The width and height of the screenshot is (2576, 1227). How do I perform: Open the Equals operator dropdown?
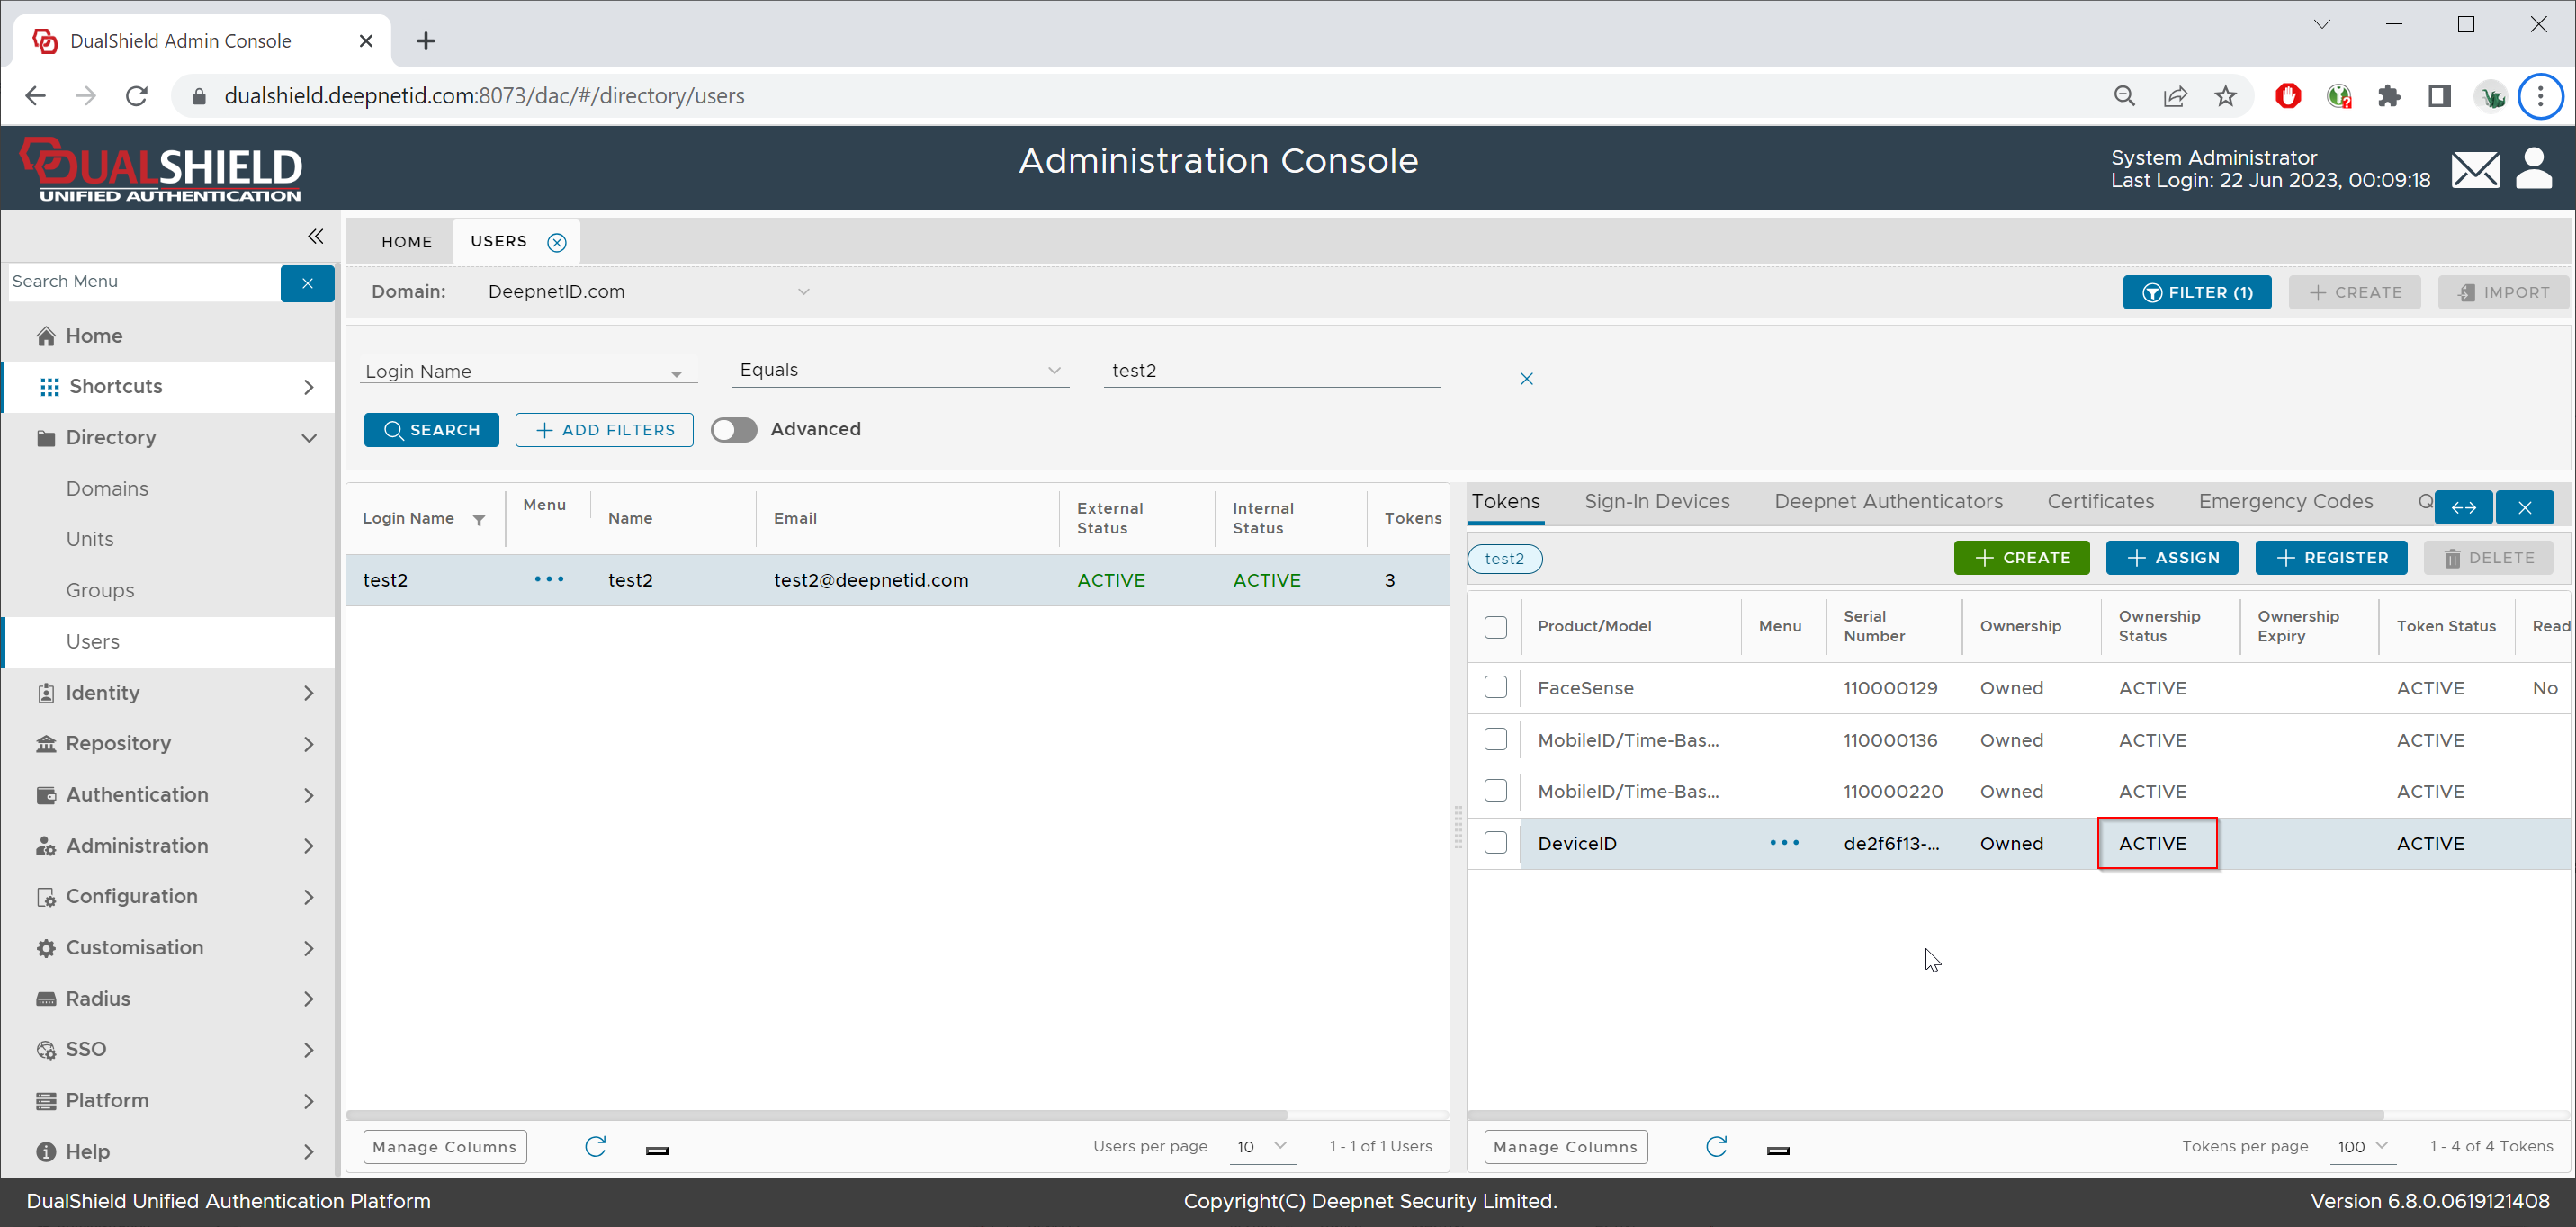899,371
